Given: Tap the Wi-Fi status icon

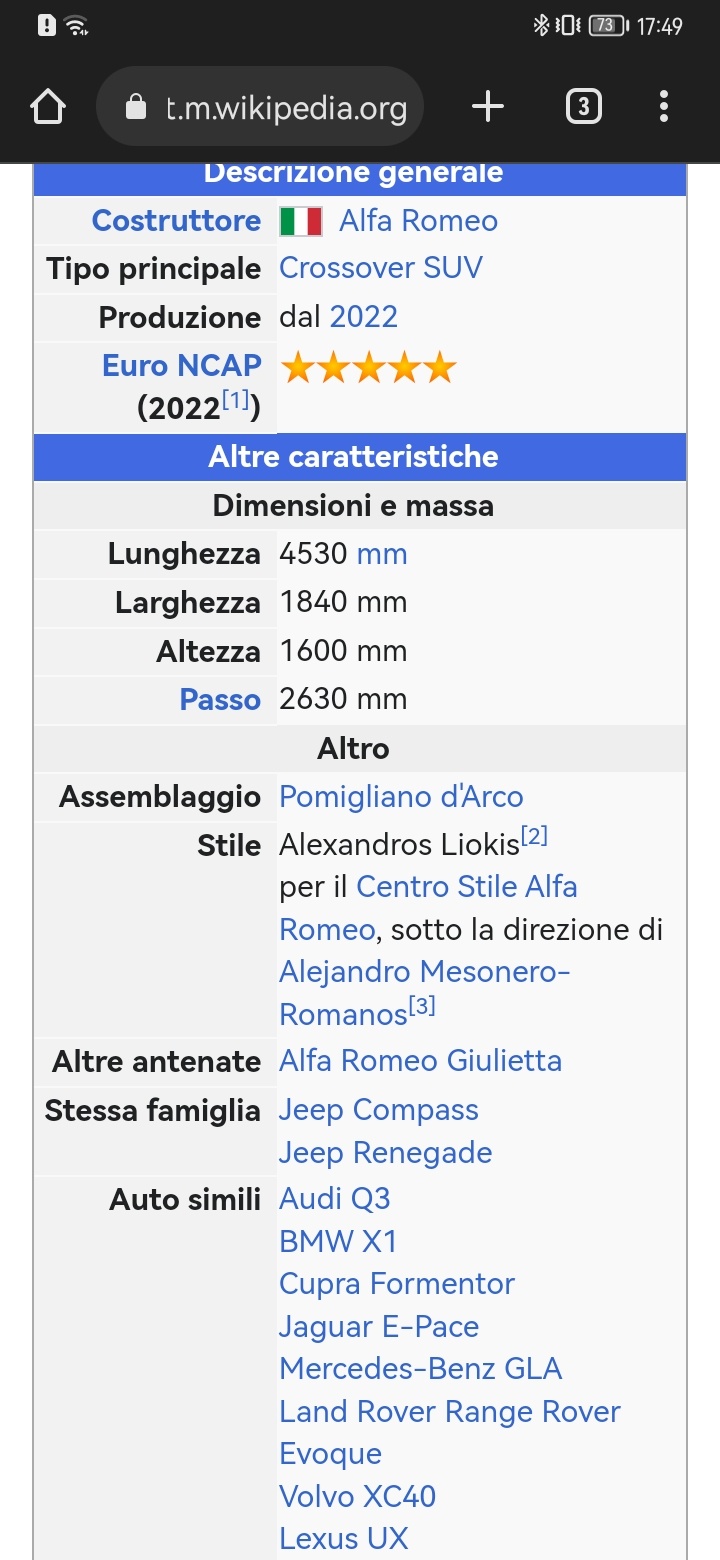Looking at the screenshot, I should coord(76,26).
